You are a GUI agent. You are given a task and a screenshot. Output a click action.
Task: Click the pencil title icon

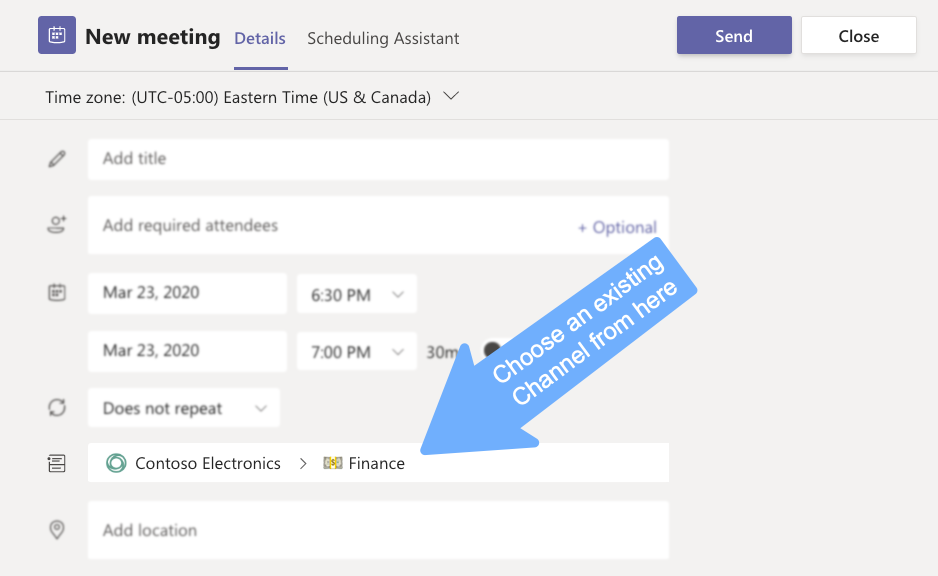coord(57,159)
